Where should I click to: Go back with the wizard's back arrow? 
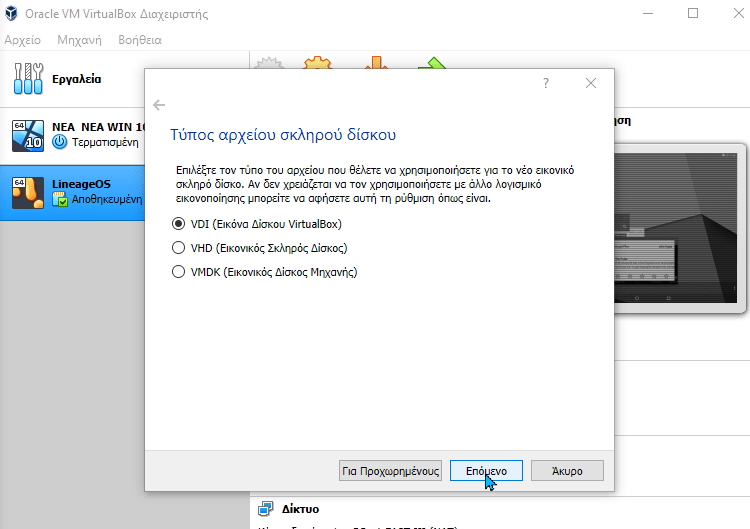(x=159, y=105)
